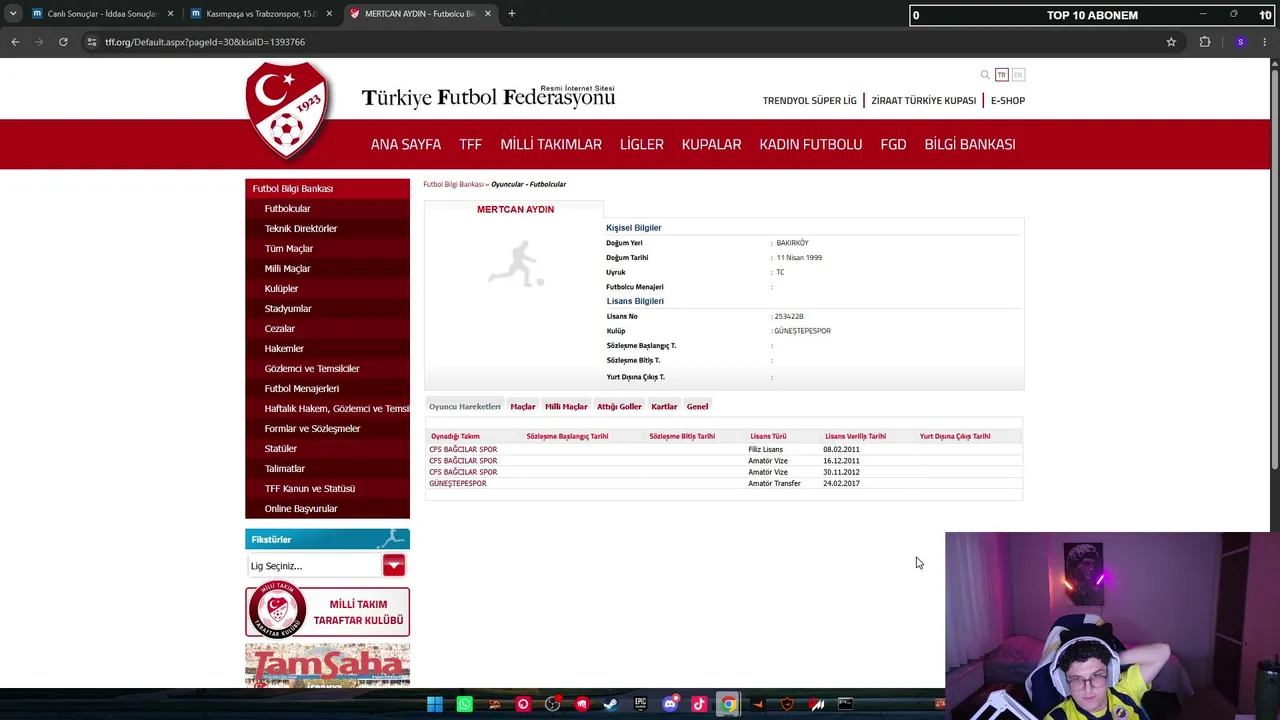Open a new browser tab
Image resolution: width=1280 pixels, height=720 pixels.
point(511,14)
